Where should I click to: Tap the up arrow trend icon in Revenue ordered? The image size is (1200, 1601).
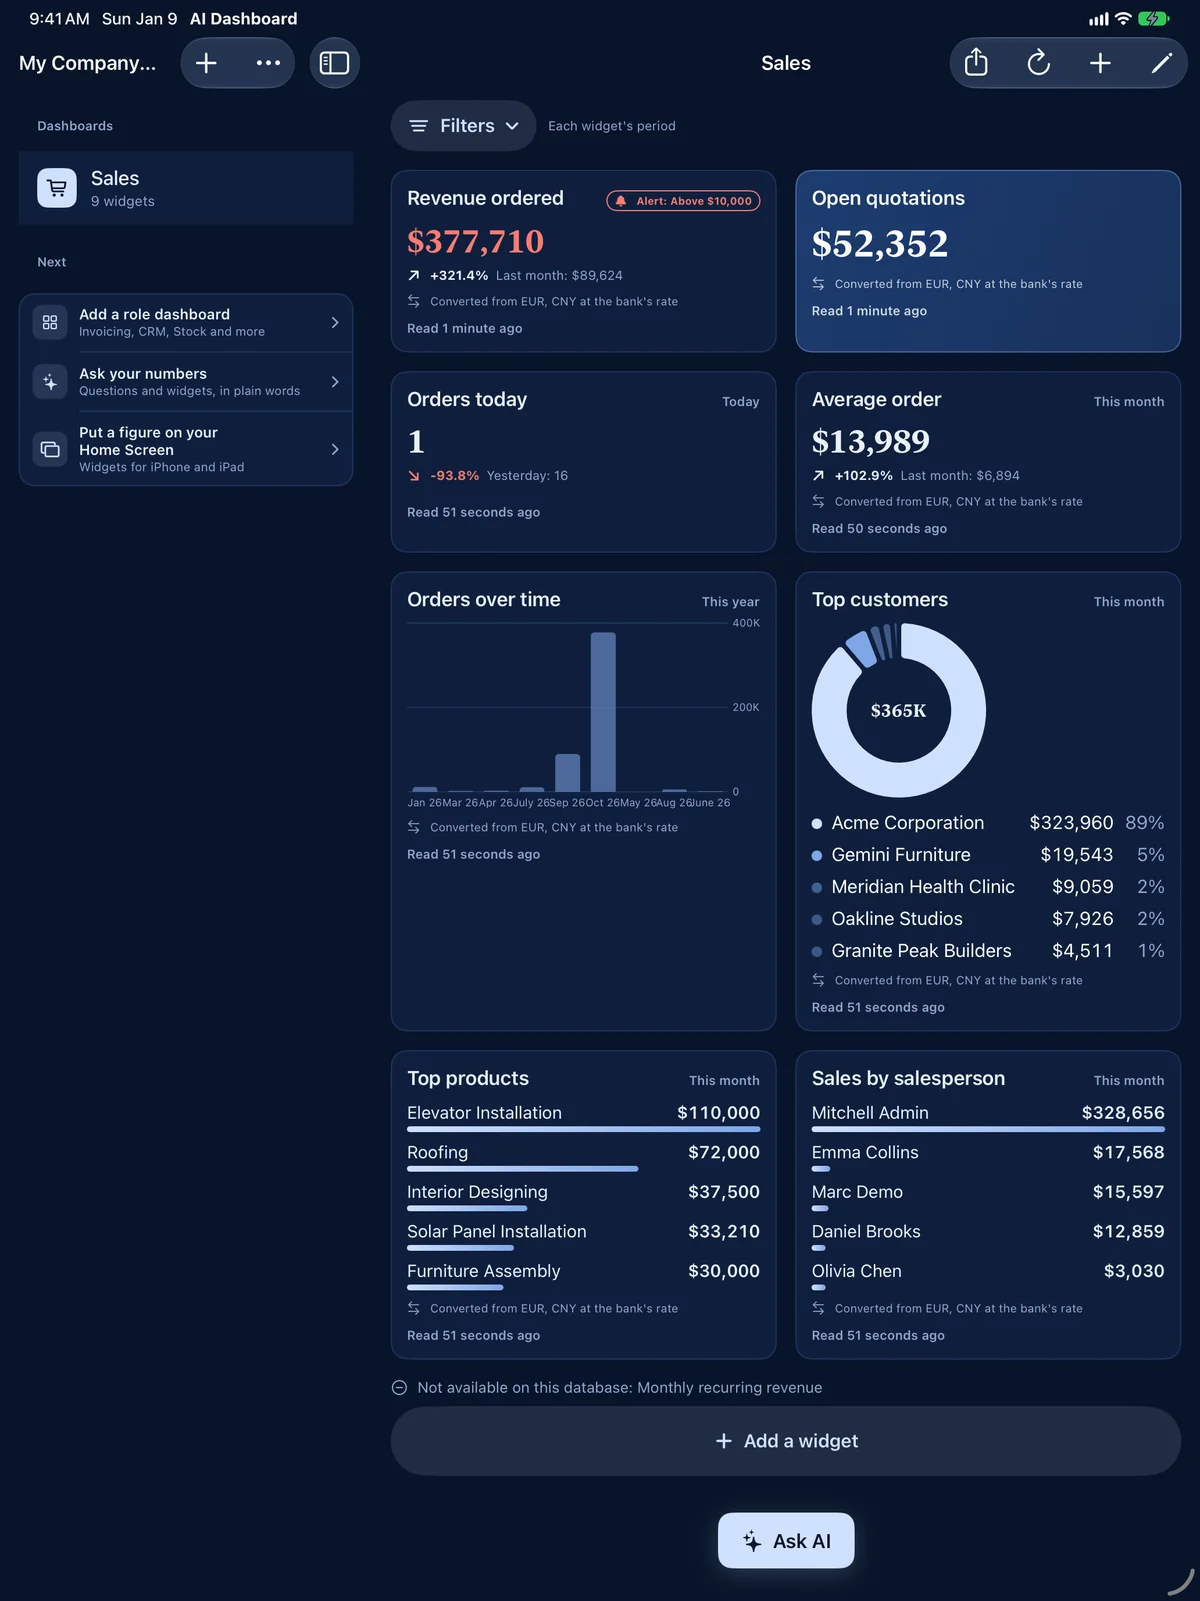point(414,275)
